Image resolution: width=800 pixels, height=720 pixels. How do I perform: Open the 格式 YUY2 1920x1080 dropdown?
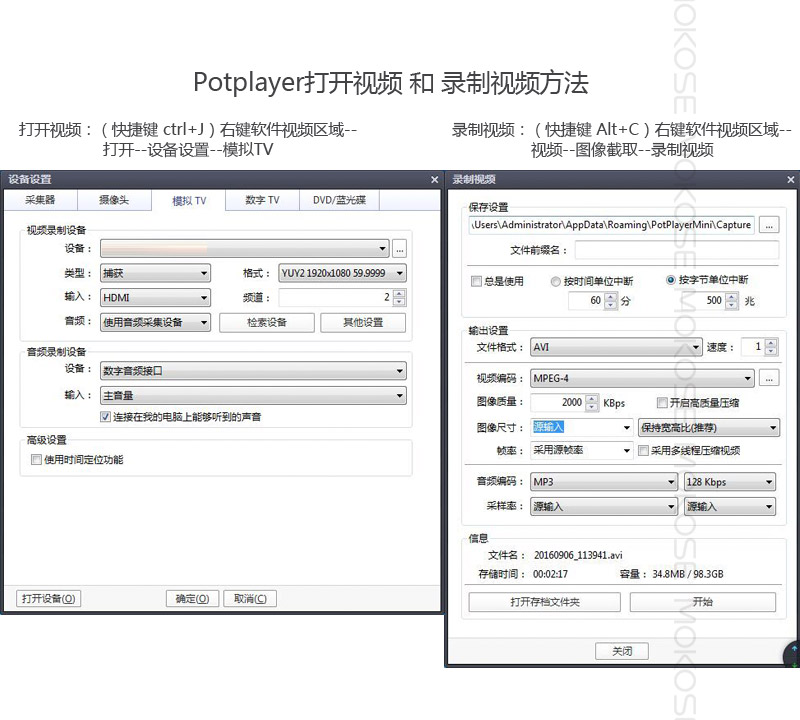click(x=342, y=273)
